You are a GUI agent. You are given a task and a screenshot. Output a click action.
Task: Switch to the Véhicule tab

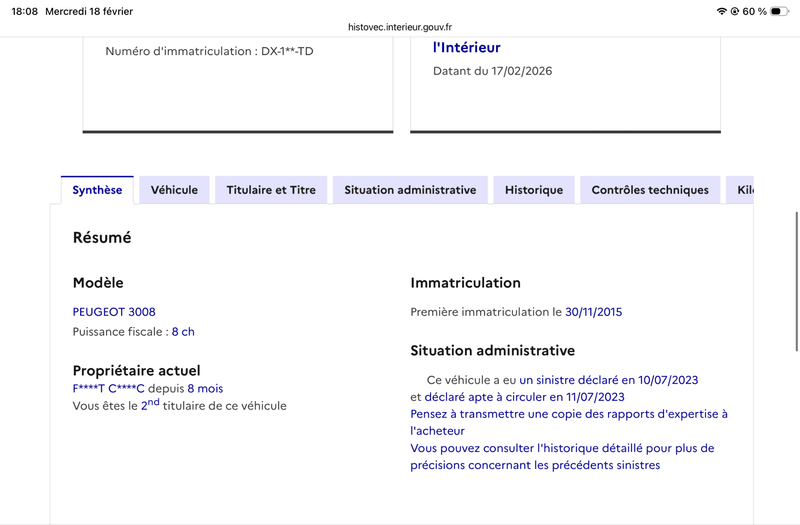point(174,190)
